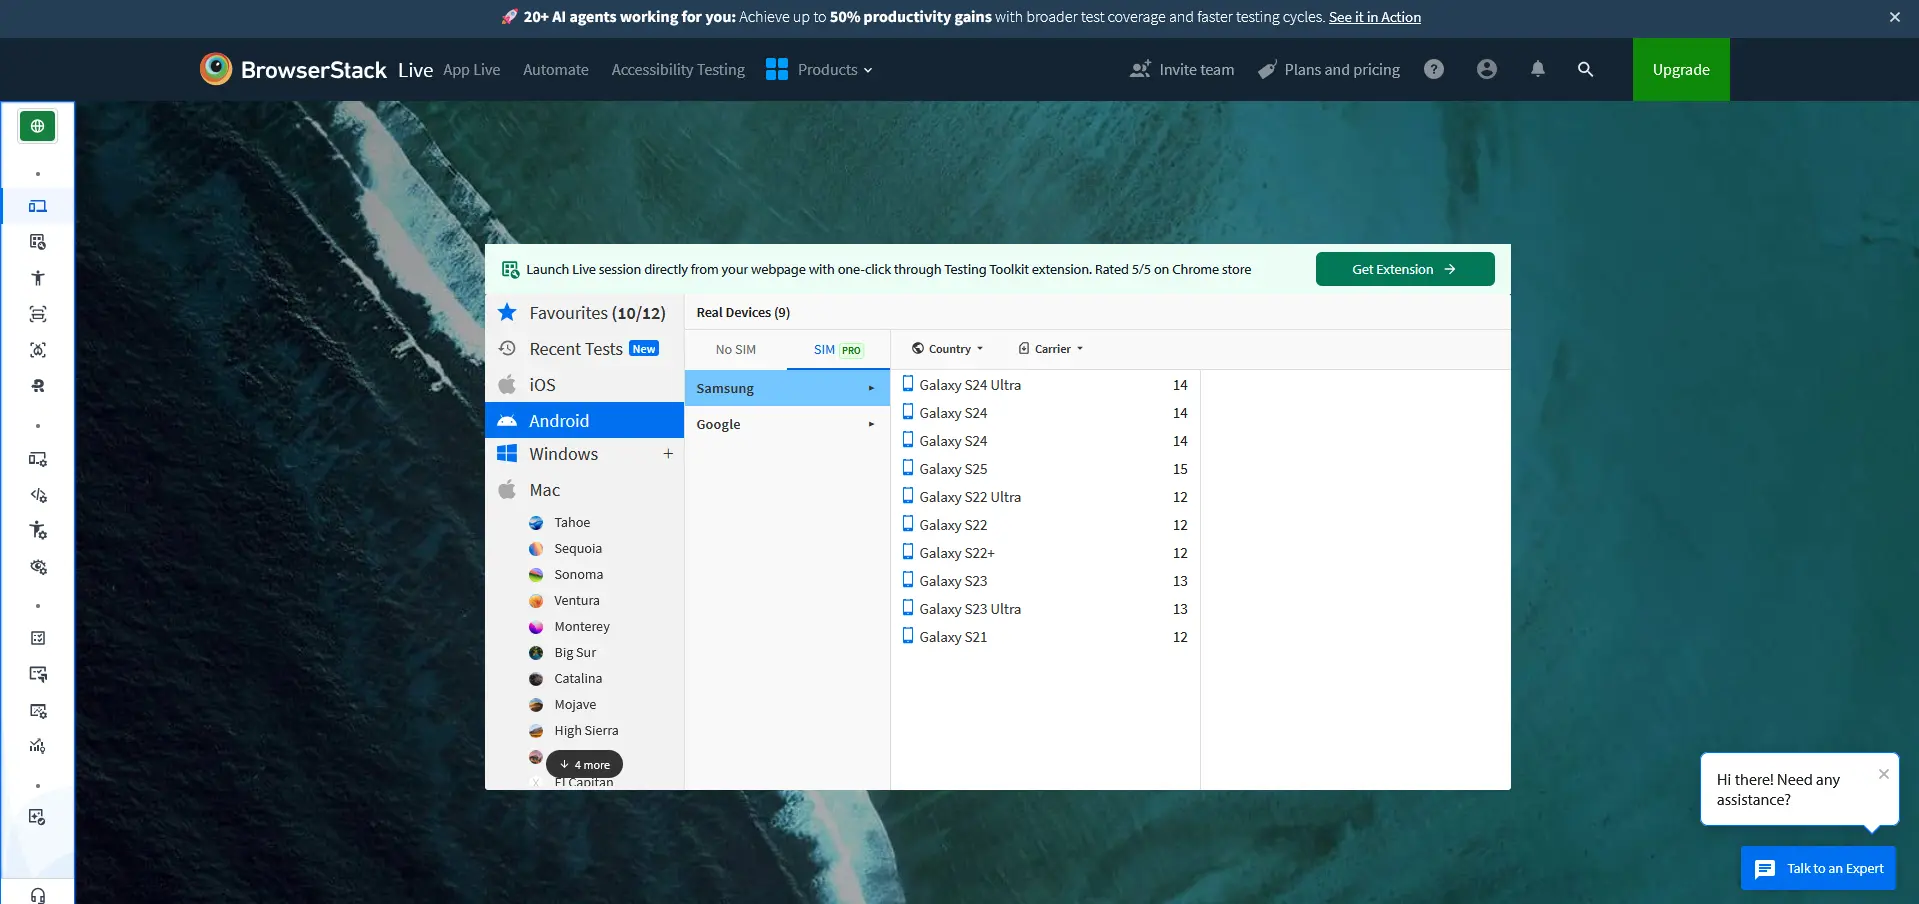Click the bug capture sidebar icon
Image resolution: width=1919 pixels, height=904 pixels.
(x=38, y=350)
